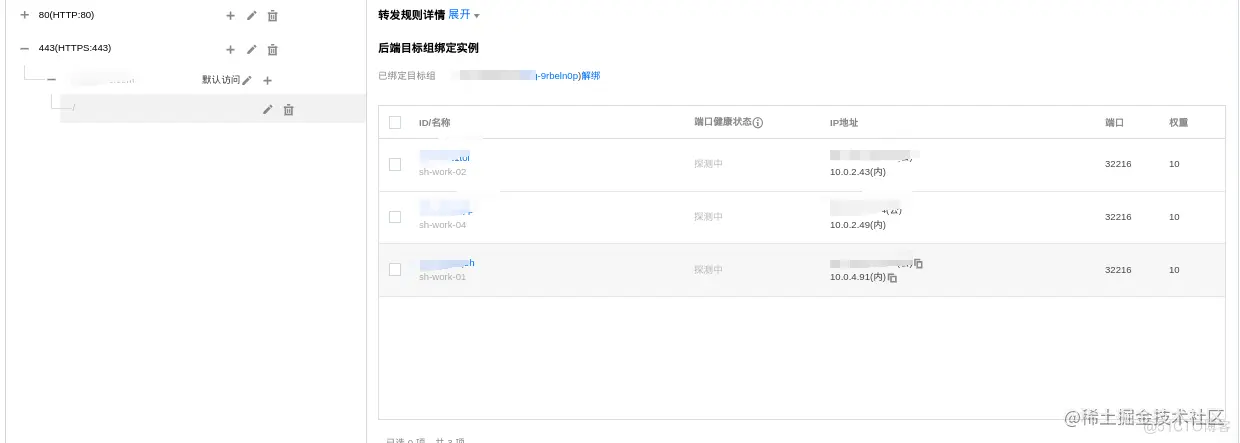Click the sh-work-02 instance name
Viewport: 1240px width, 443px height.
pos(442,172)
